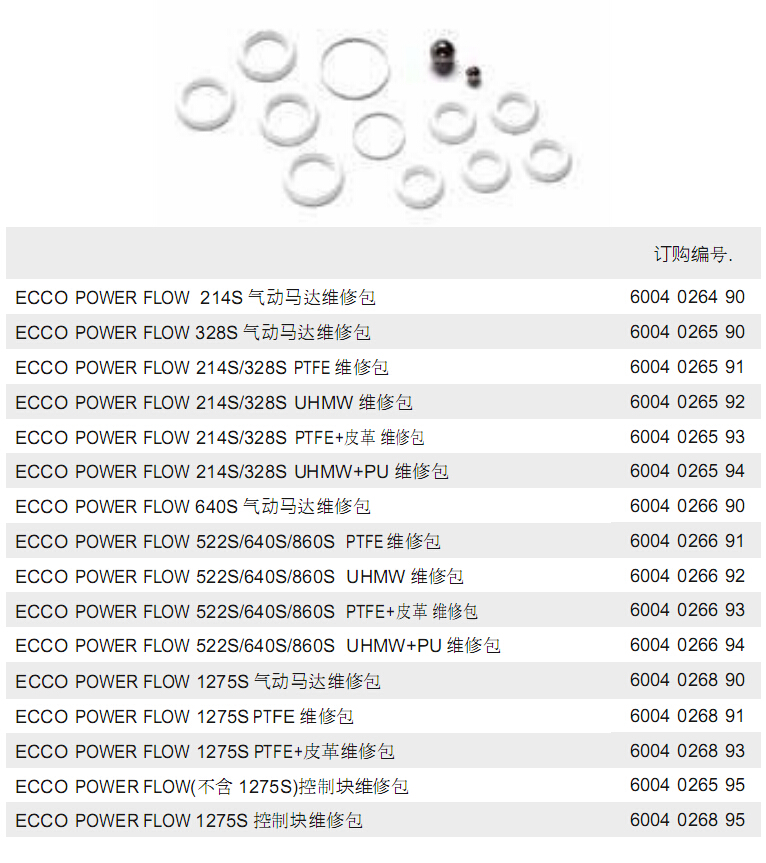Select the 522S/640S/860S UHMW+PU 维修包 entry
766x863 pixels.
coord(258,645)
